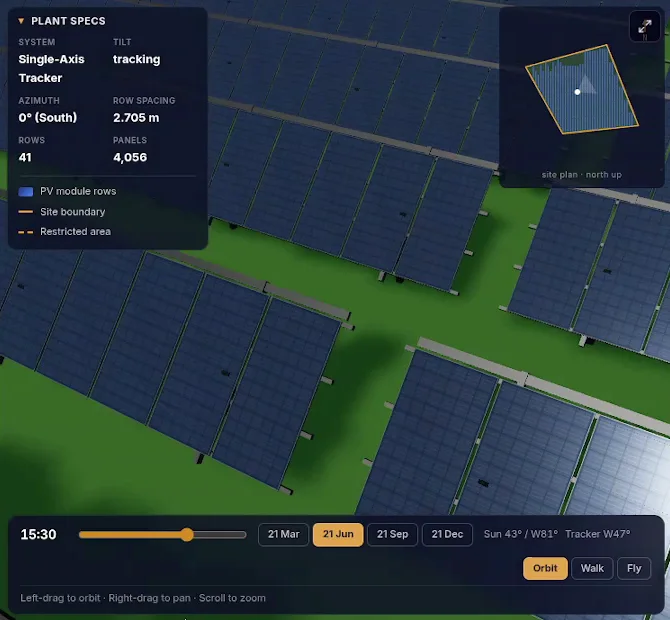The width and height of the screenshot is (670, 620).
Task: Click the 15:30 time readout
Action: pyautogui.click(x=38, y=534)
